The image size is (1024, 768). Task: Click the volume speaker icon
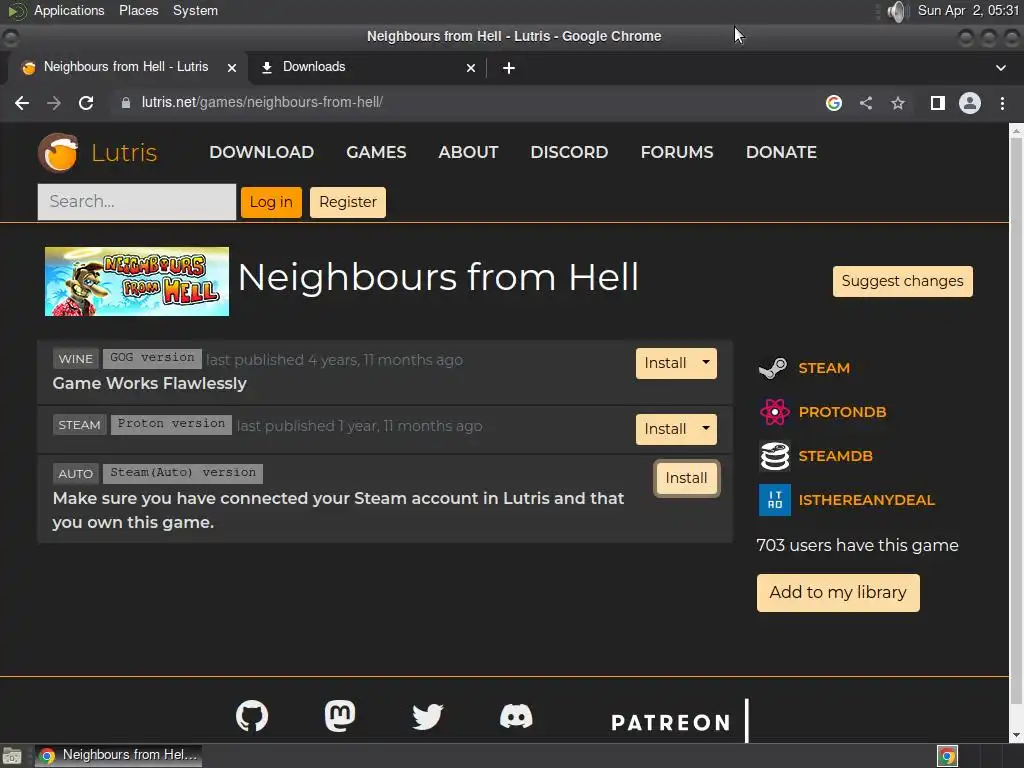[x=899, y=11]
